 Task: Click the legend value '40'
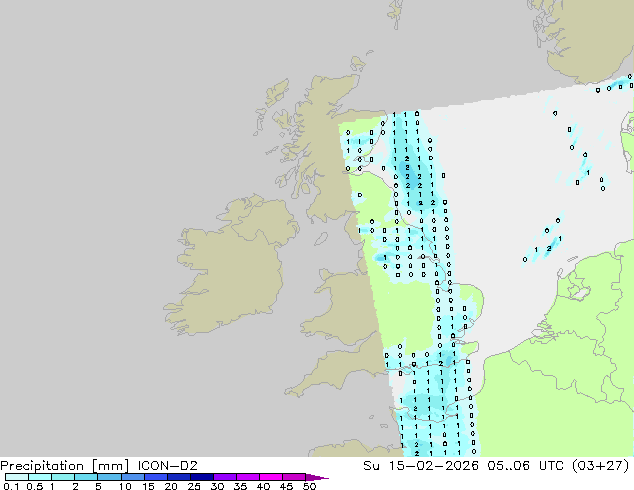tap(263, 486)
